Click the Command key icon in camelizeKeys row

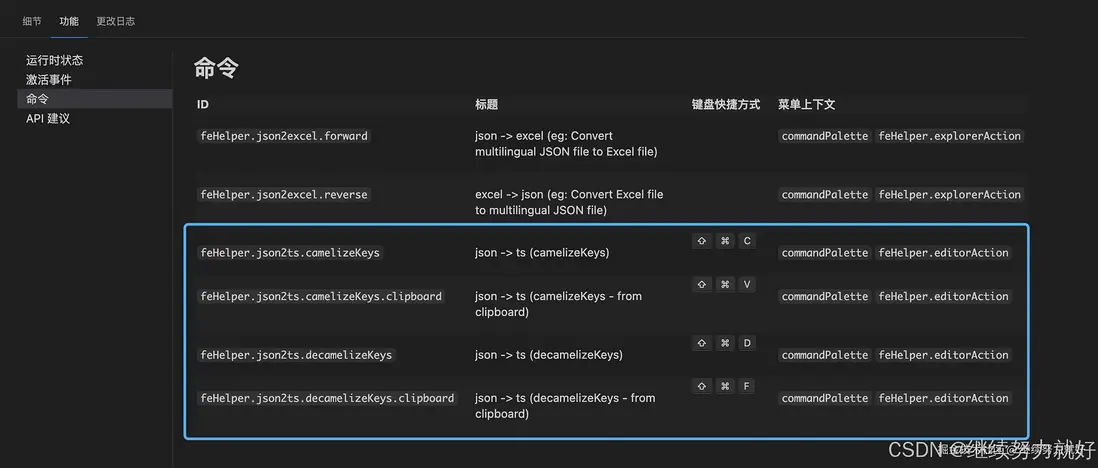[x=724, y=241]
